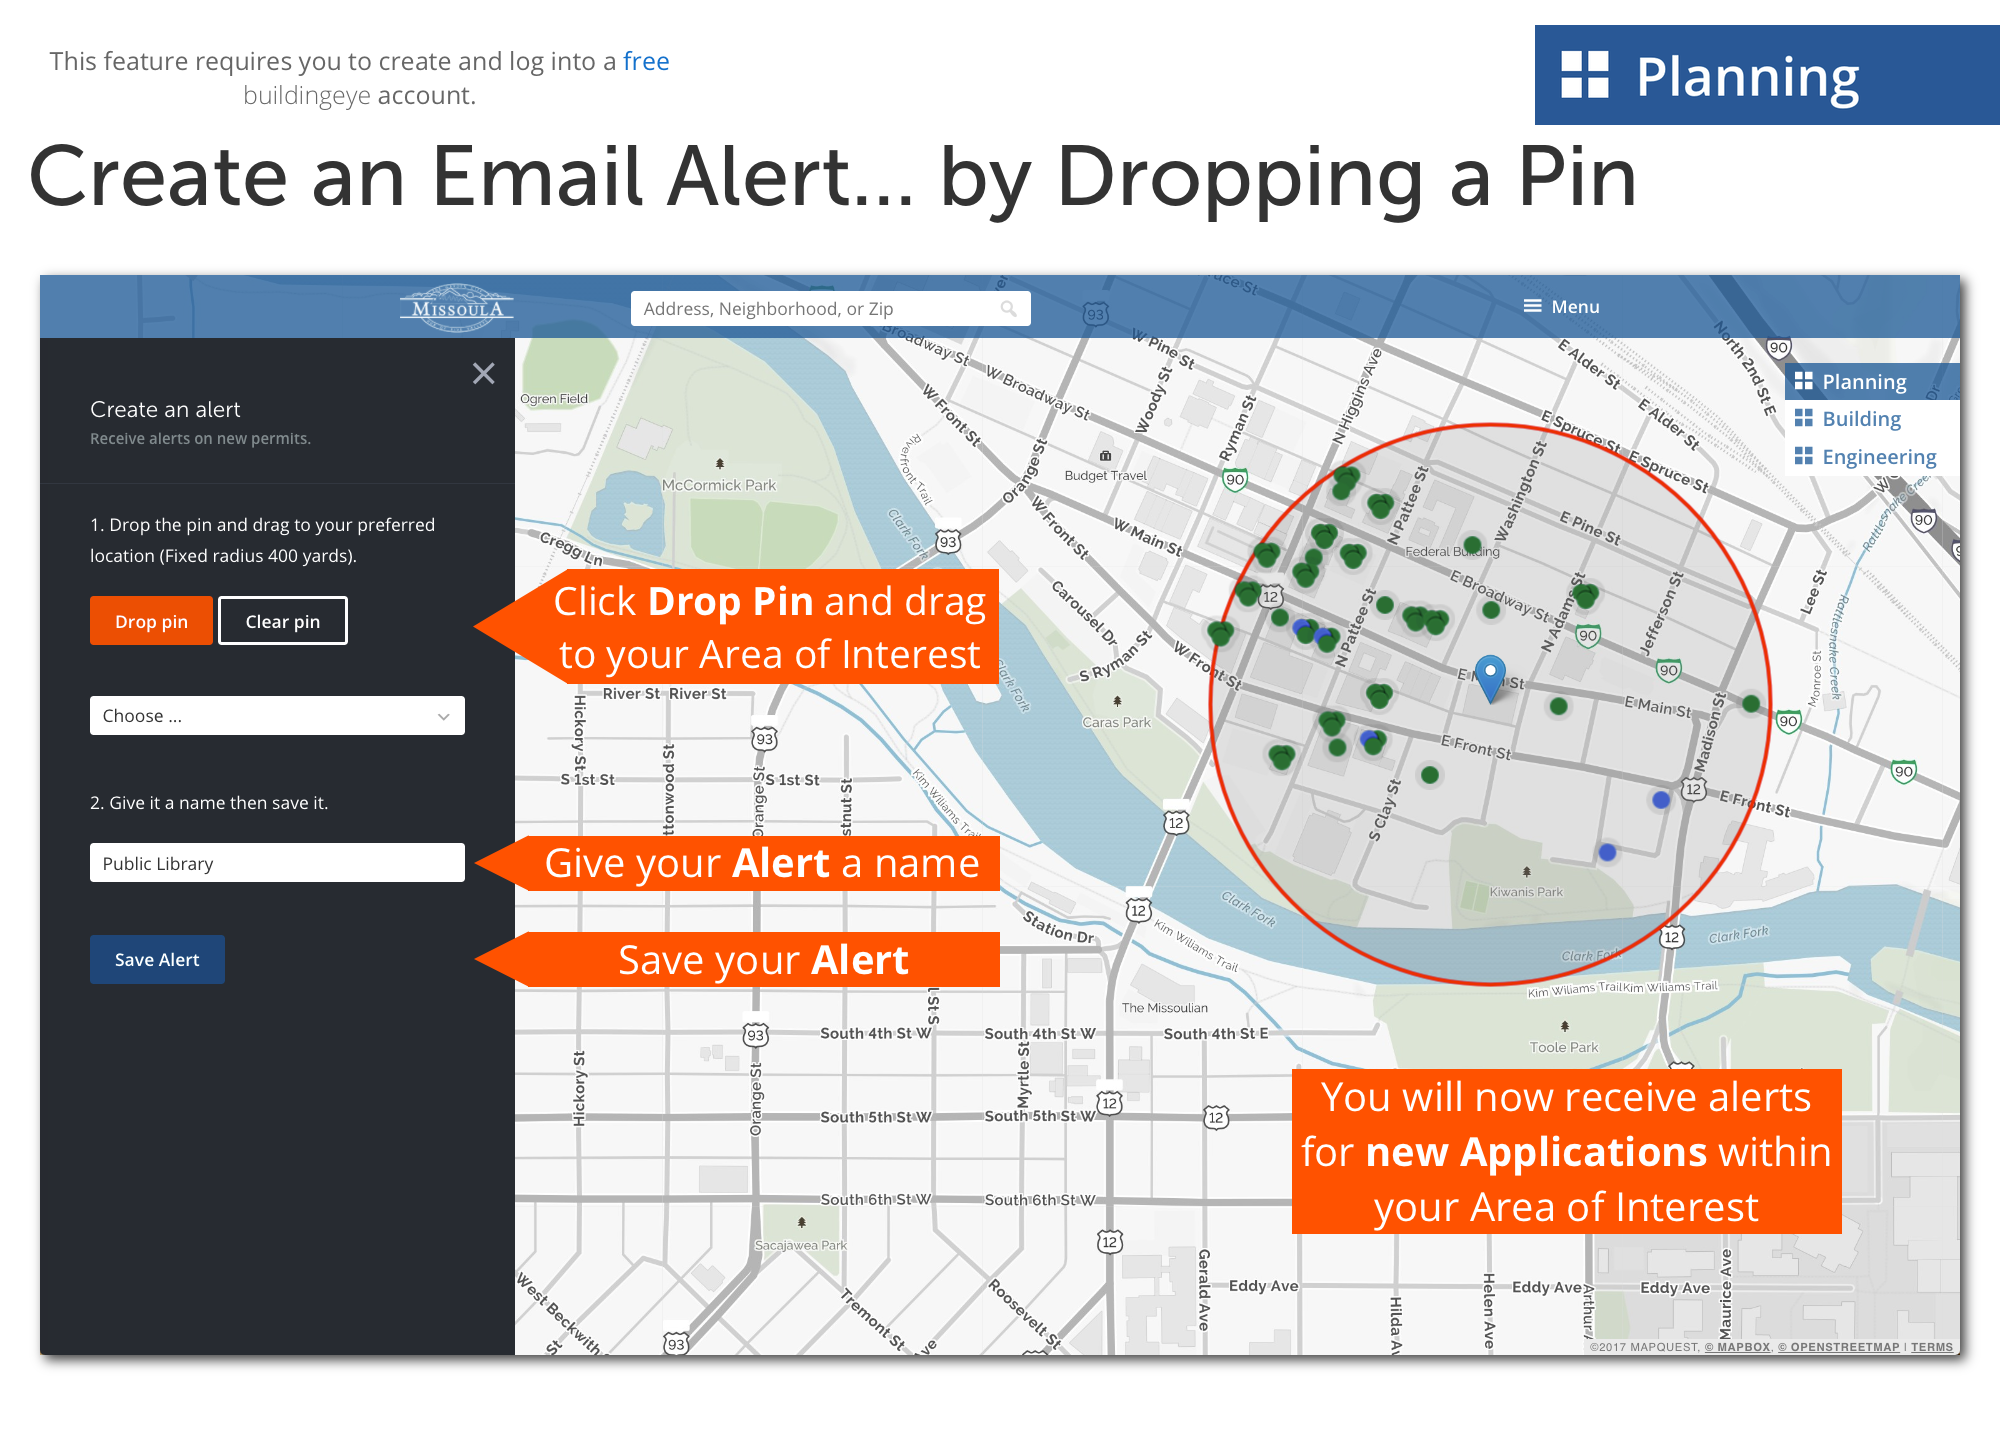Image resolution: width=2000 pixels, height=1430 pixels.
Task: Click the large Planning header banner
Action: click(1767, 75)
